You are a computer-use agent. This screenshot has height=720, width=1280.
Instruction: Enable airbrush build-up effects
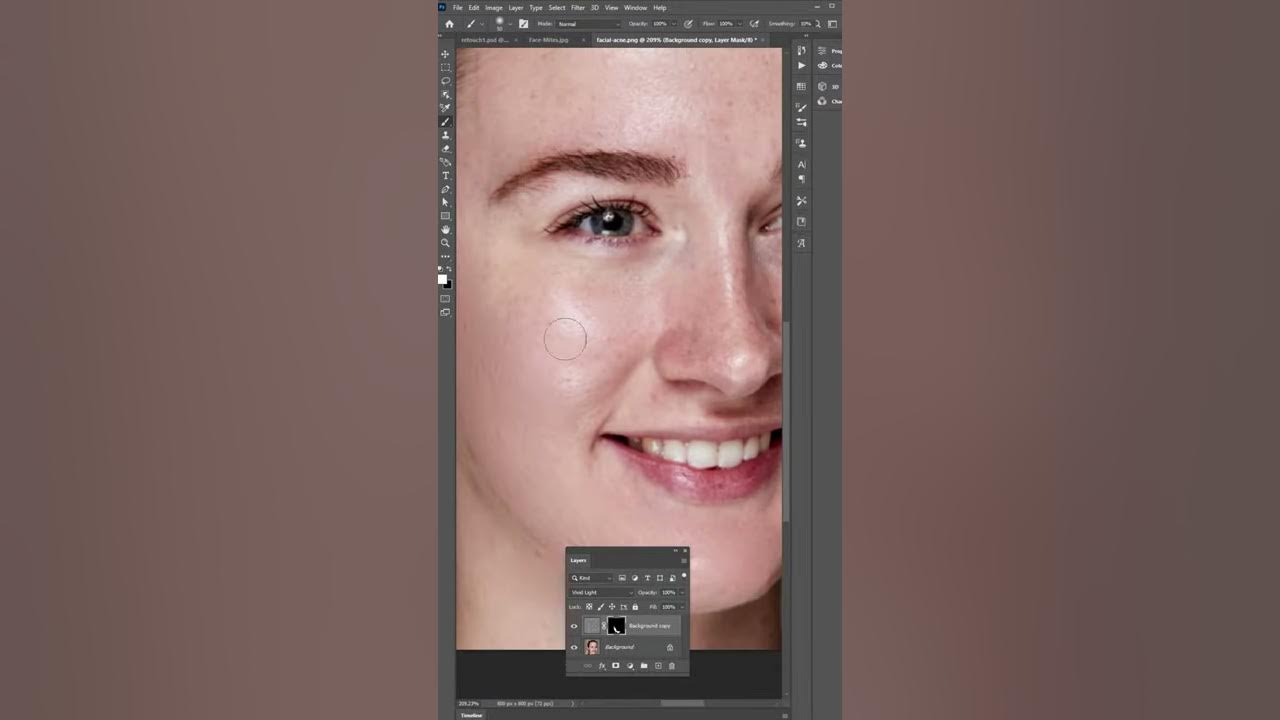coord(753,24)
